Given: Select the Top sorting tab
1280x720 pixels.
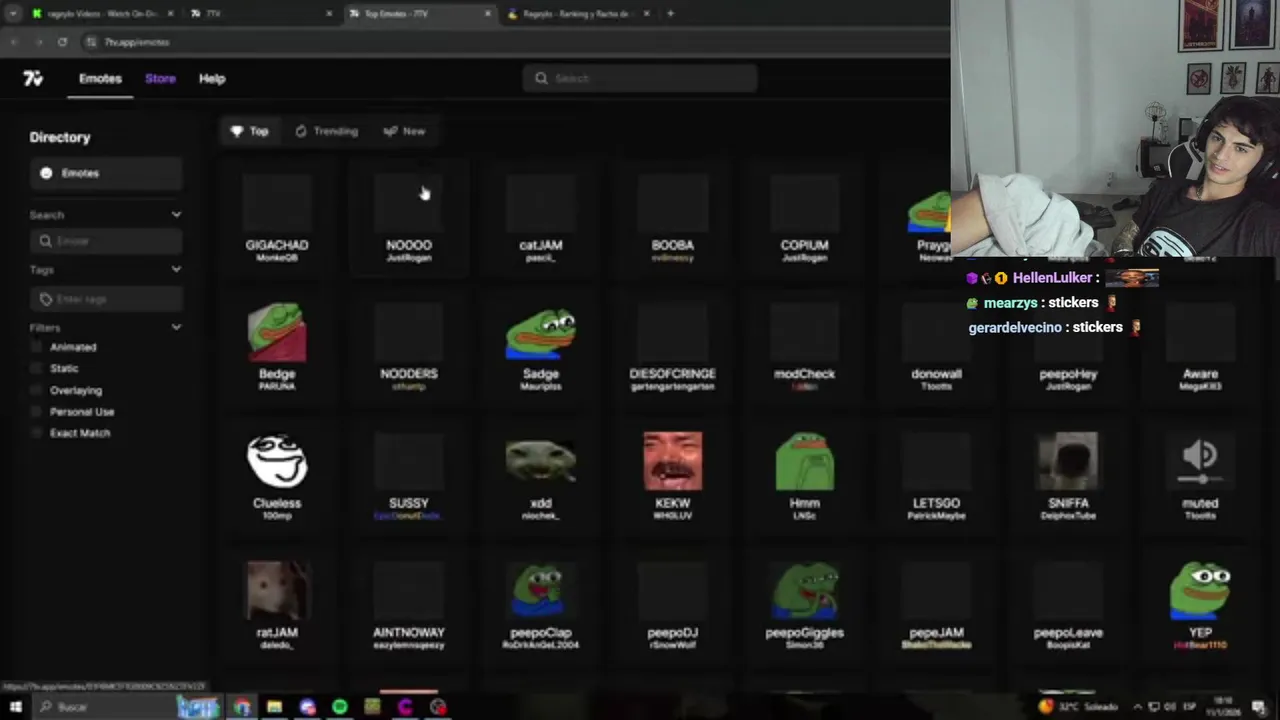Looking at the screenshot, I should (x=250, y=131).
